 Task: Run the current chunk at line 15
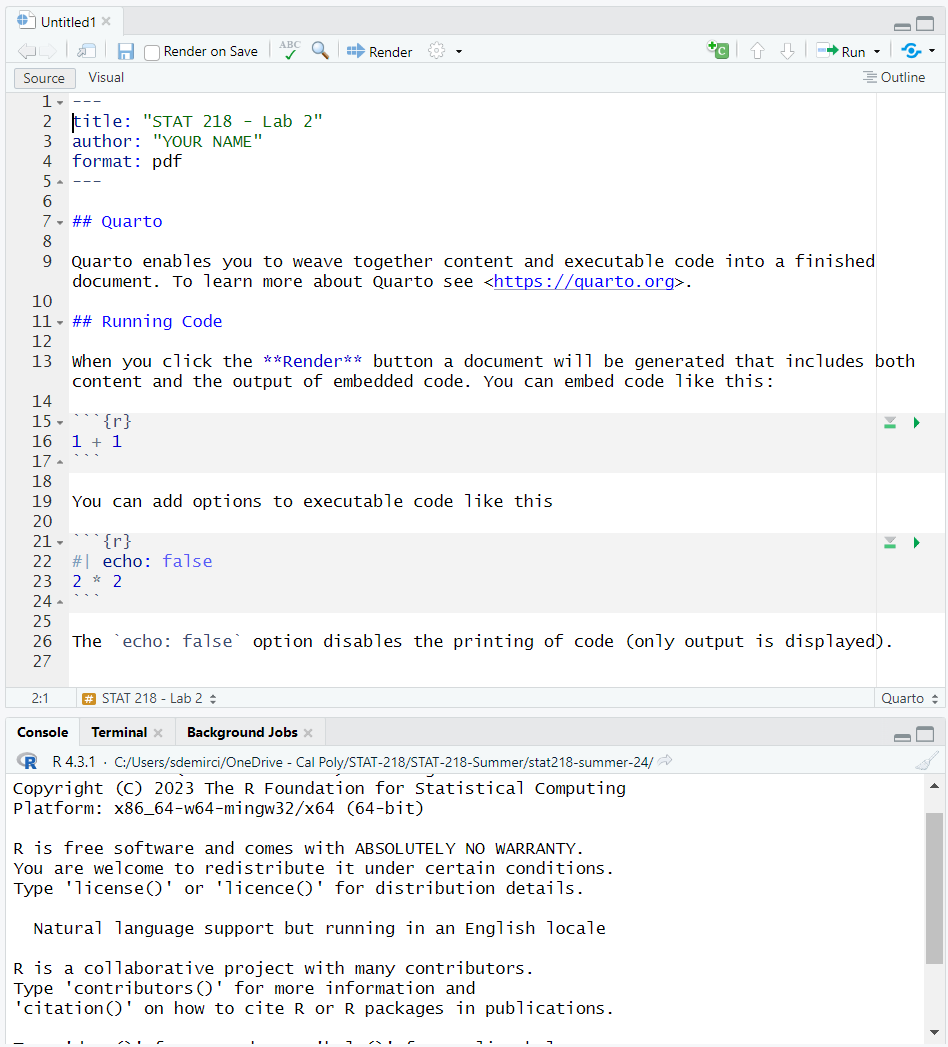point(916,423)
